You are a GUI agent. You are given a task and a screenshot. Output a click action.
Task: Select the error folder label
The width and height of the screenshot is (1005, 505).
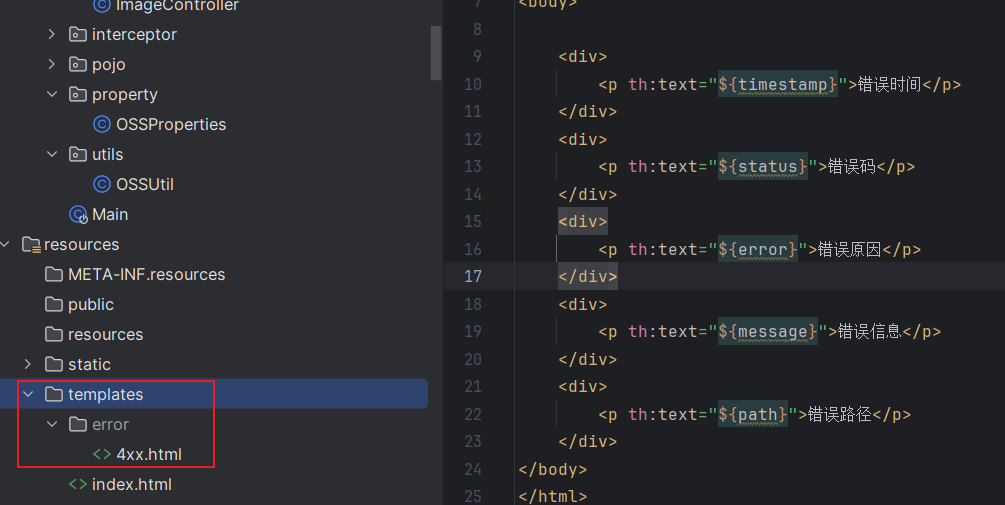coord(110,424)
